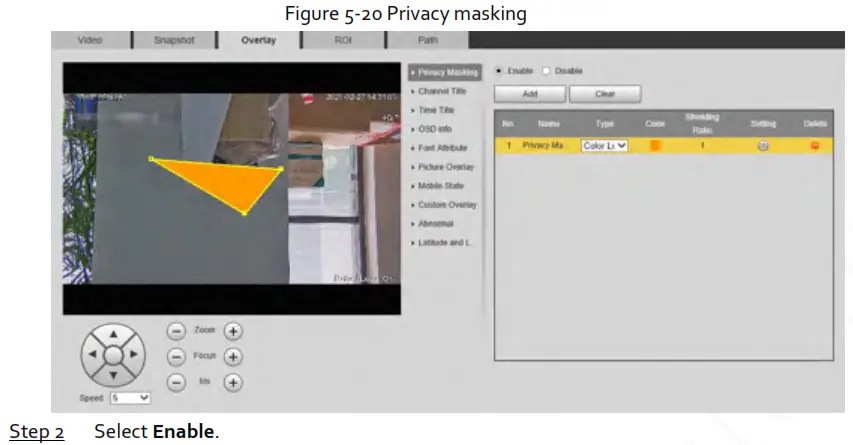Image resolution: width=853 pixels, height=445 pixels.
Task: Click the timestamp overlay in video preview
Action: pos(362,97)
